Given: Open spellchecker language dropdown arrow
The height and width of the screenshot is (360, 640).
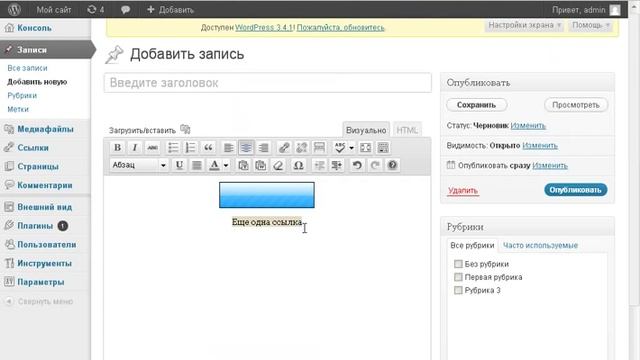Looking at the screenshot, I should [351, 148].
